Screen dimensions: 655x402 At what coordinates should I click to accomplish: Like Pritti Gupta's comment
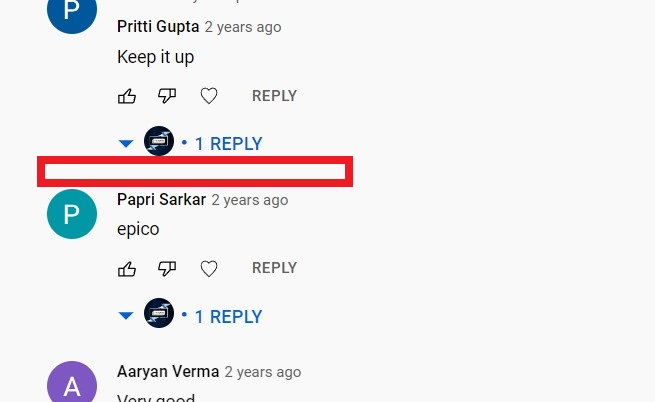[127, 96]
